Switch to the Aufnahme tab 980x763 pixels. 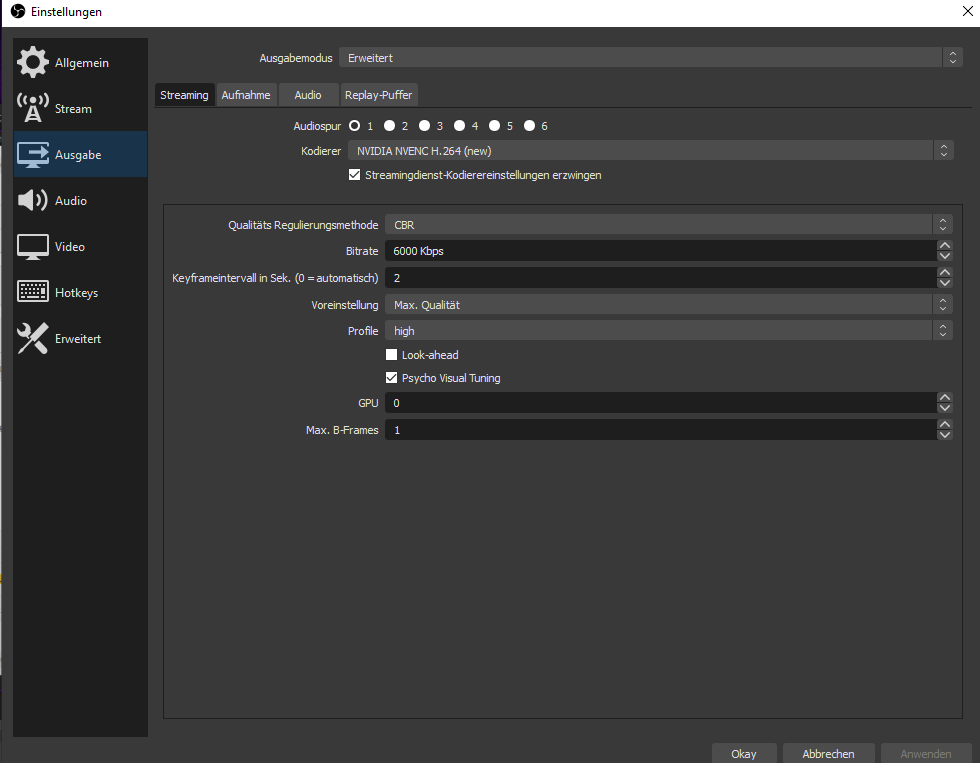[x=246, y=95]
